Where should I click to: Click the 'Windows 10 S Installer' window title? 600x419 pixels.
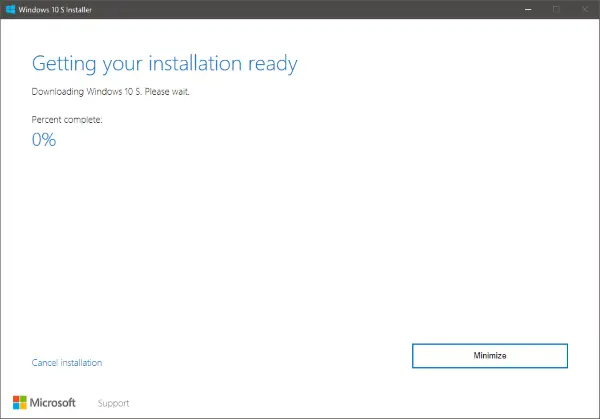(x=55, y=10)
